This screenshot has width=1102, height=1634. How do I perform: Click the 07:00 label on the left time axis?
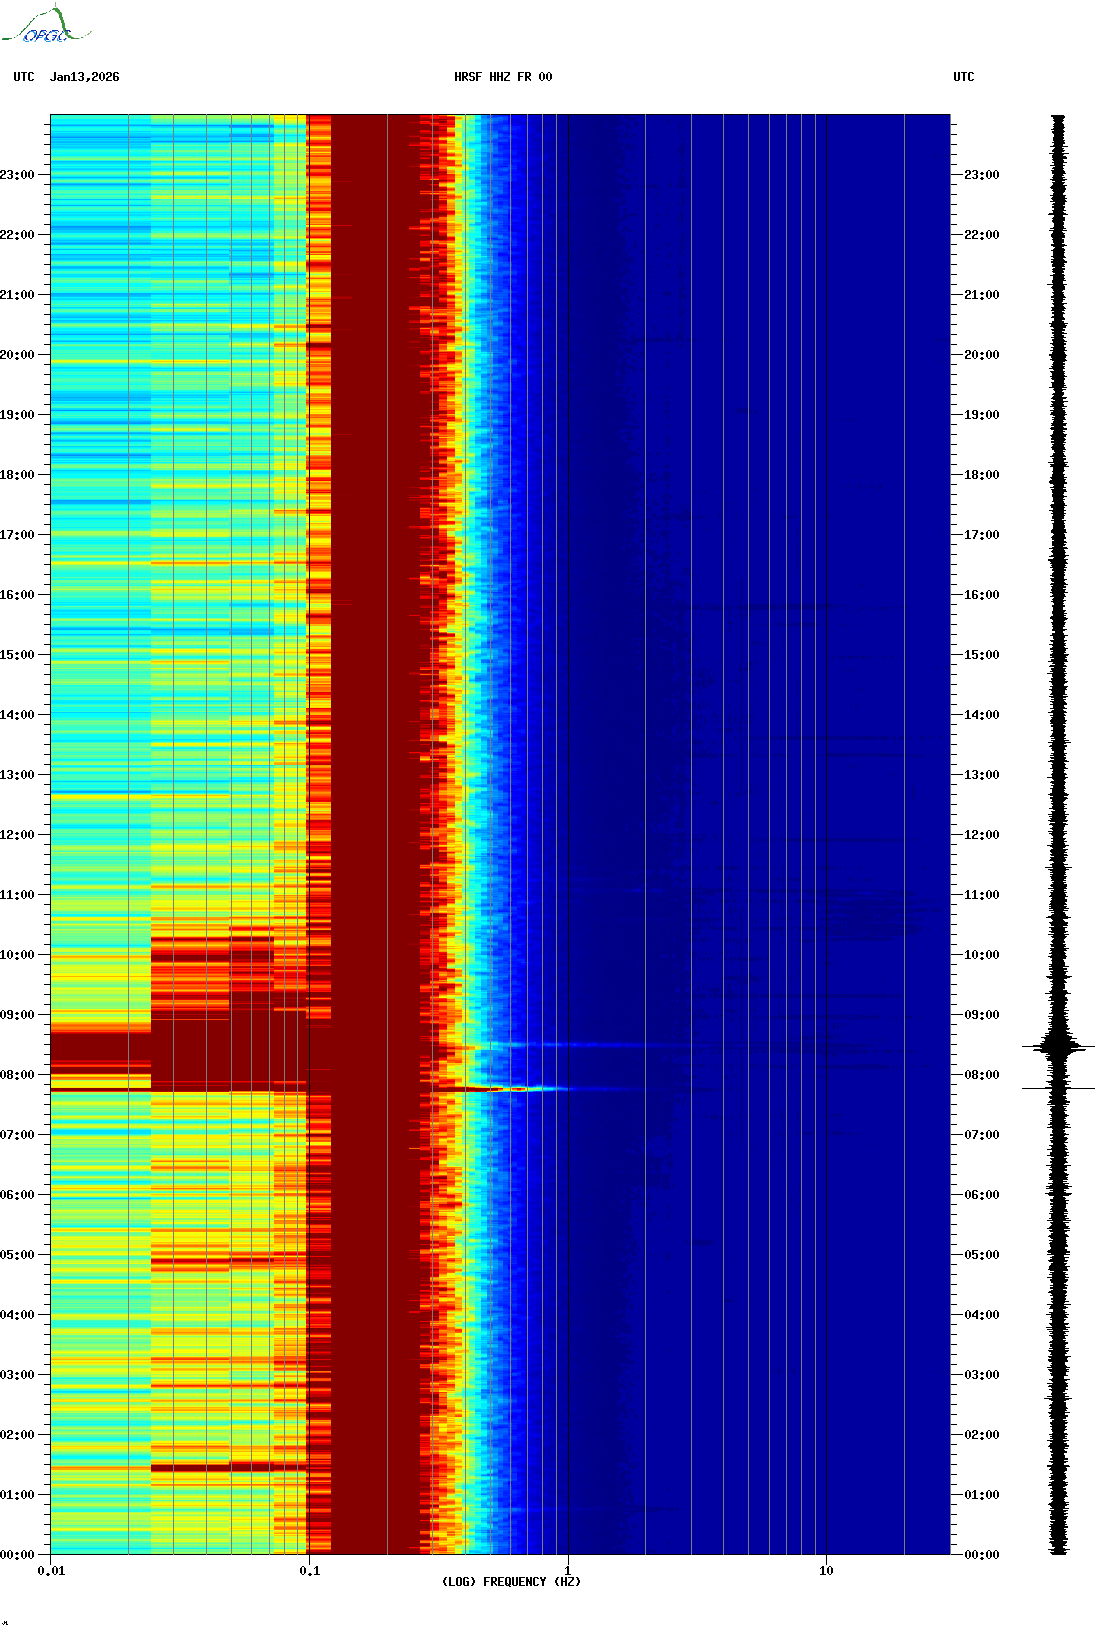tap(17, 1135)
